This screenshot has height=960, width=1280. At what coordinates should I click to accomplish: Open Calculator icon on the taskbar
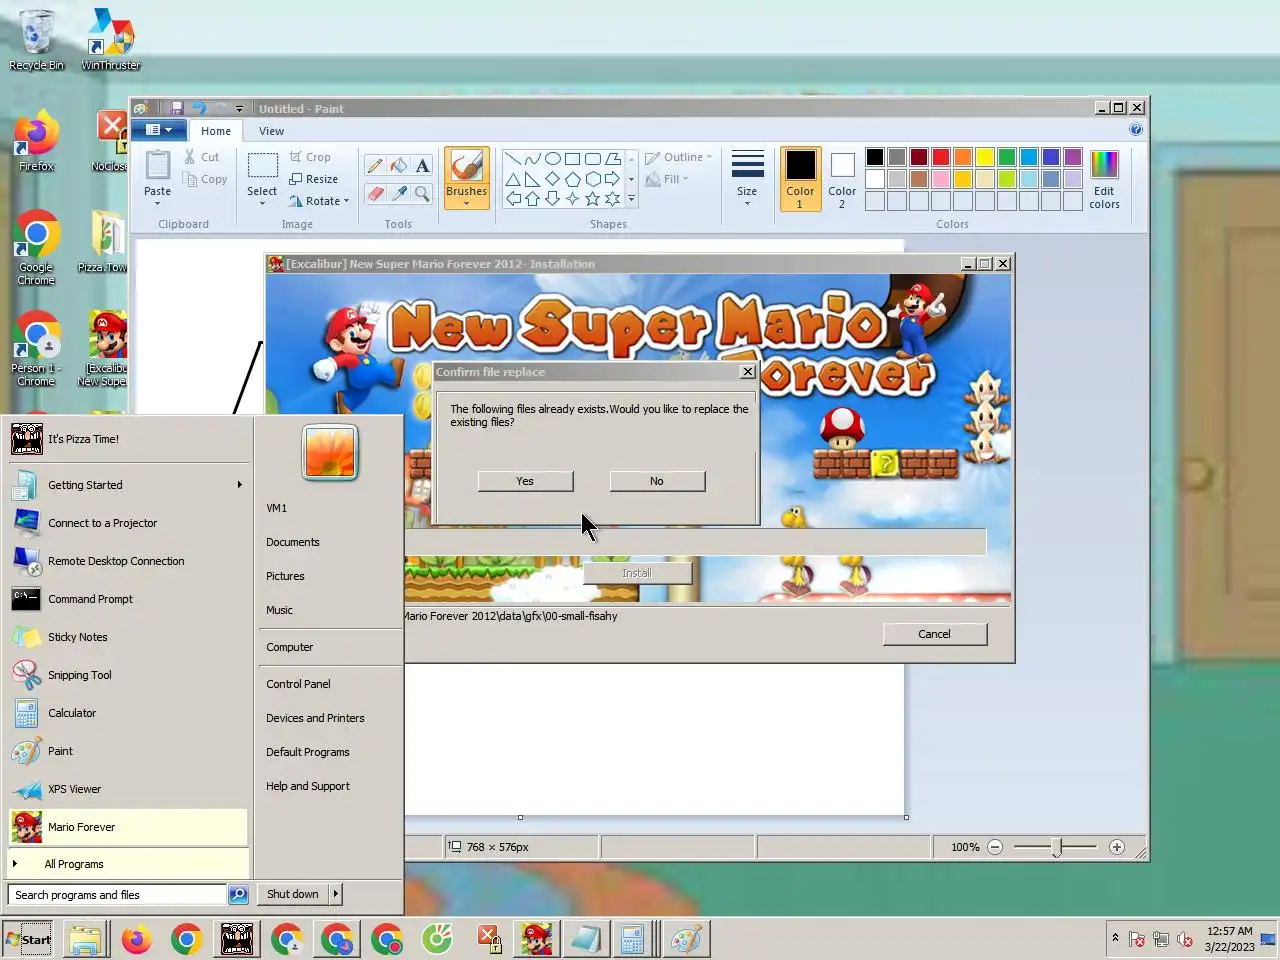pos(632,940)
